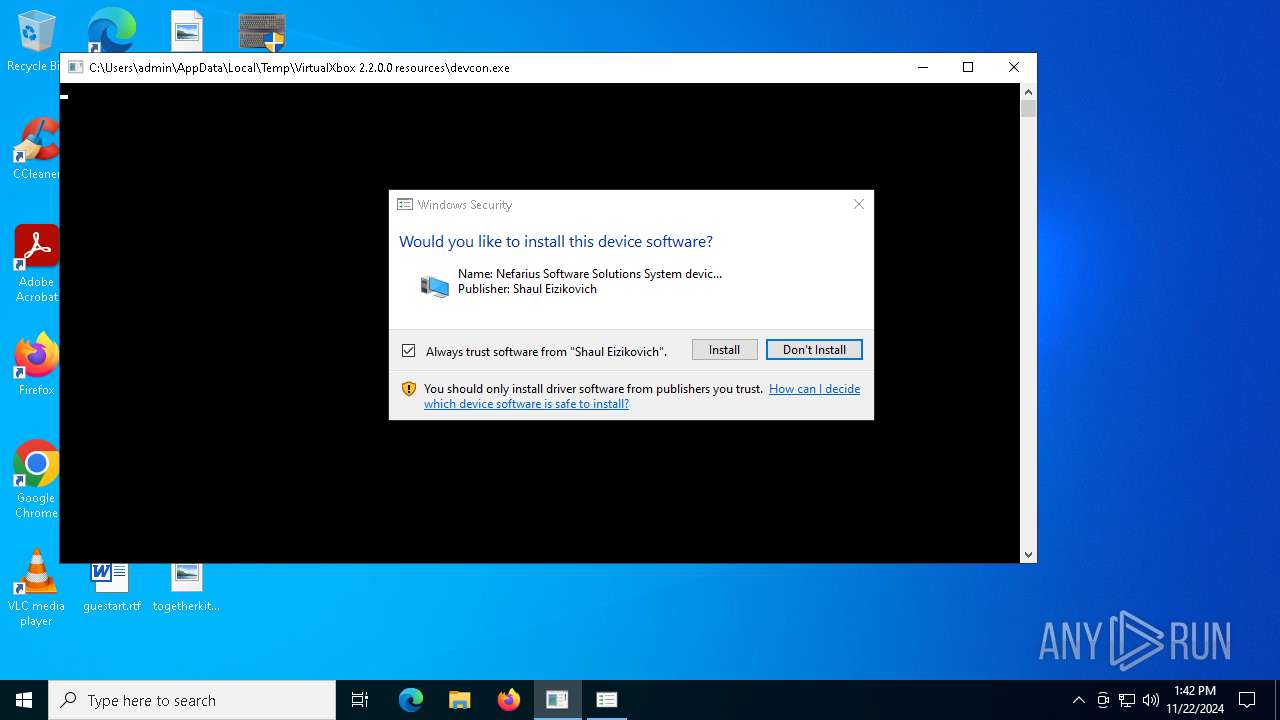The image size is (1280, 720).
Task: Select the VLC media player desktop icon
Action: pyautogui.click(x=36, y=588)
